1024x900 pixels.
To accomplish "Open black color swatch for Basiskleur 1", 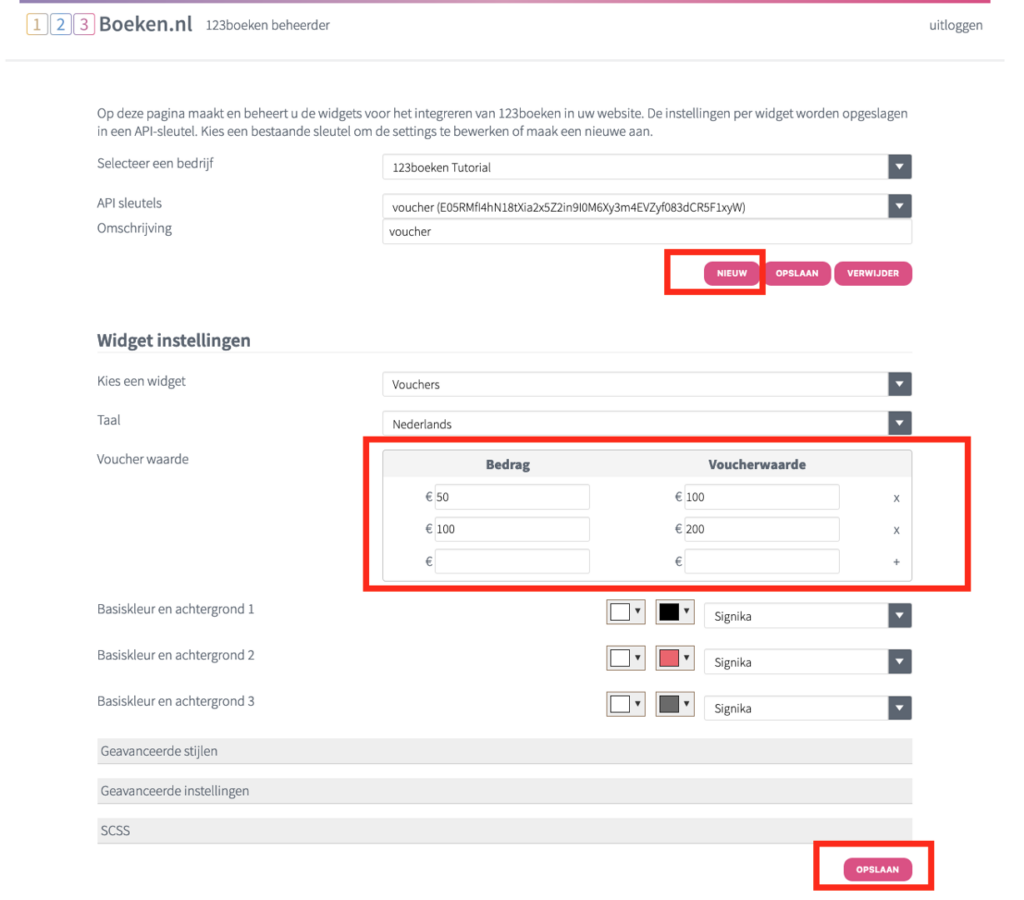I will pyautogui.click(x=675, y=612).
